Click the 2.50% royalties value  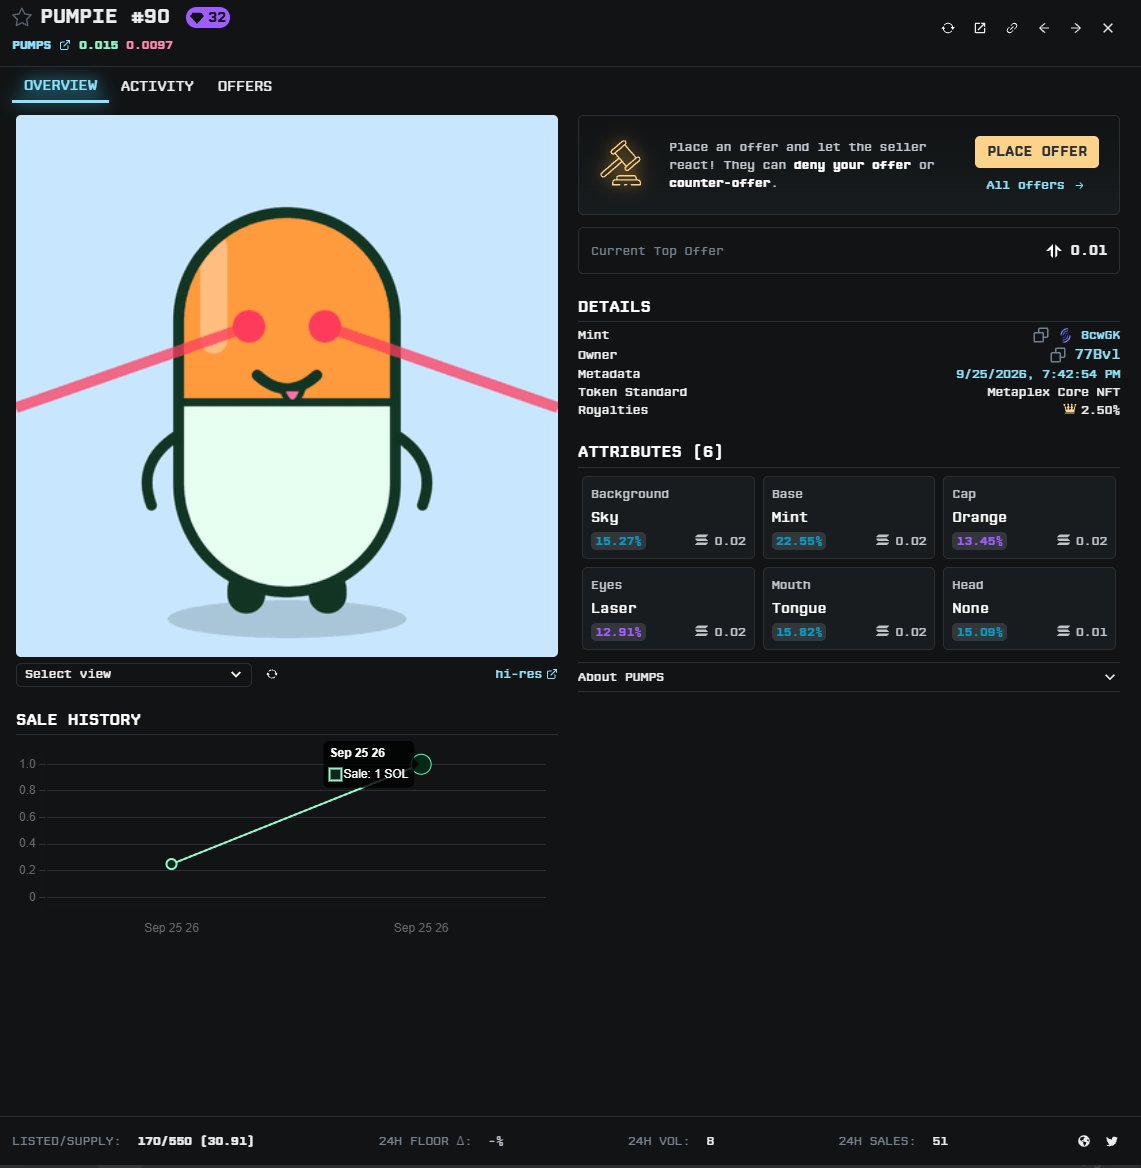(x=1100, y=410)
